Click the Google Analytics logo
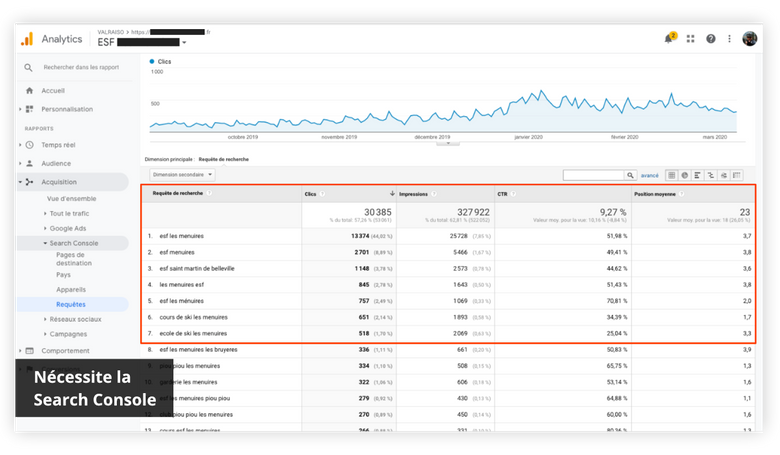Viewport: 780px width, 455px height. (27, 39)
